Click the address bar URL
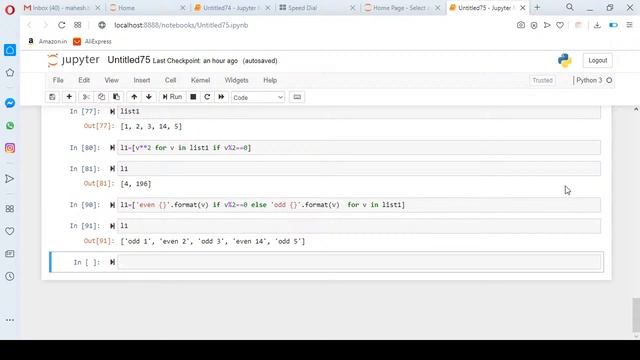 pyautogui.click(x=181, y=25)
